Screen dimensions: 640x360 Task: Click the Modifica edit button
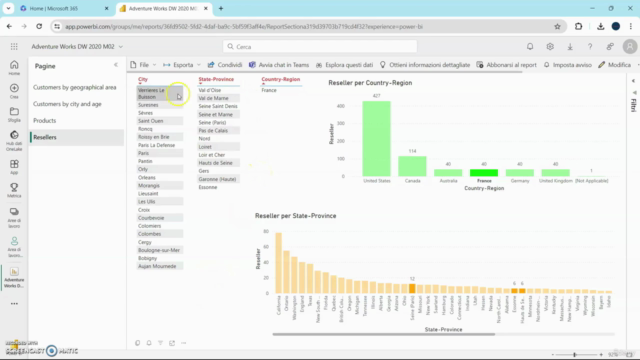tap(615, 65)
